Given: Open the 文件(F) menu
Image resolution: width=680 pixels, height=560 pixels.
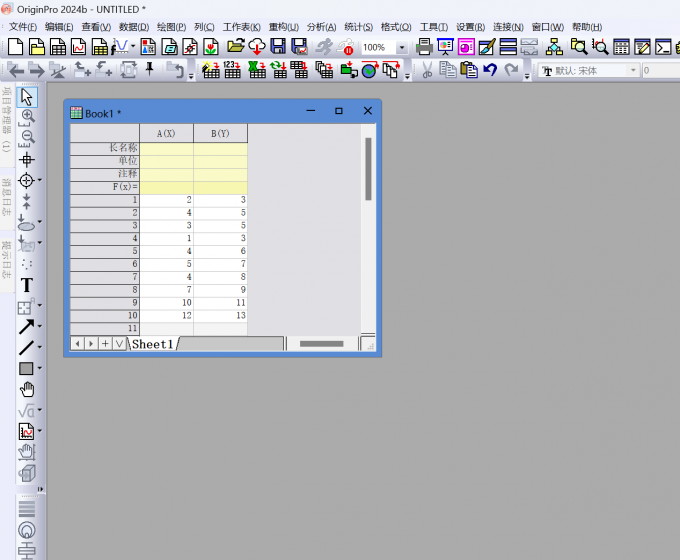Looking at the screenshot, I should (x=23, y=27).
